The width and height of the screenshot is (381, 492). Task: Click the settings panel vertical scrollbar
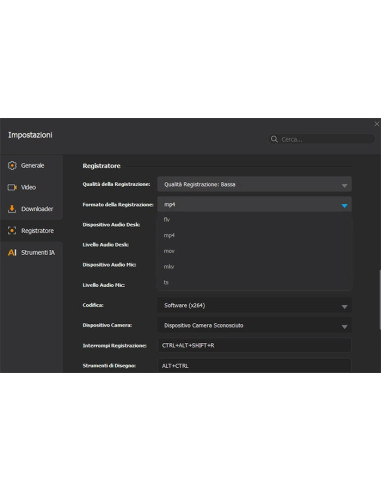coord(380,300)
